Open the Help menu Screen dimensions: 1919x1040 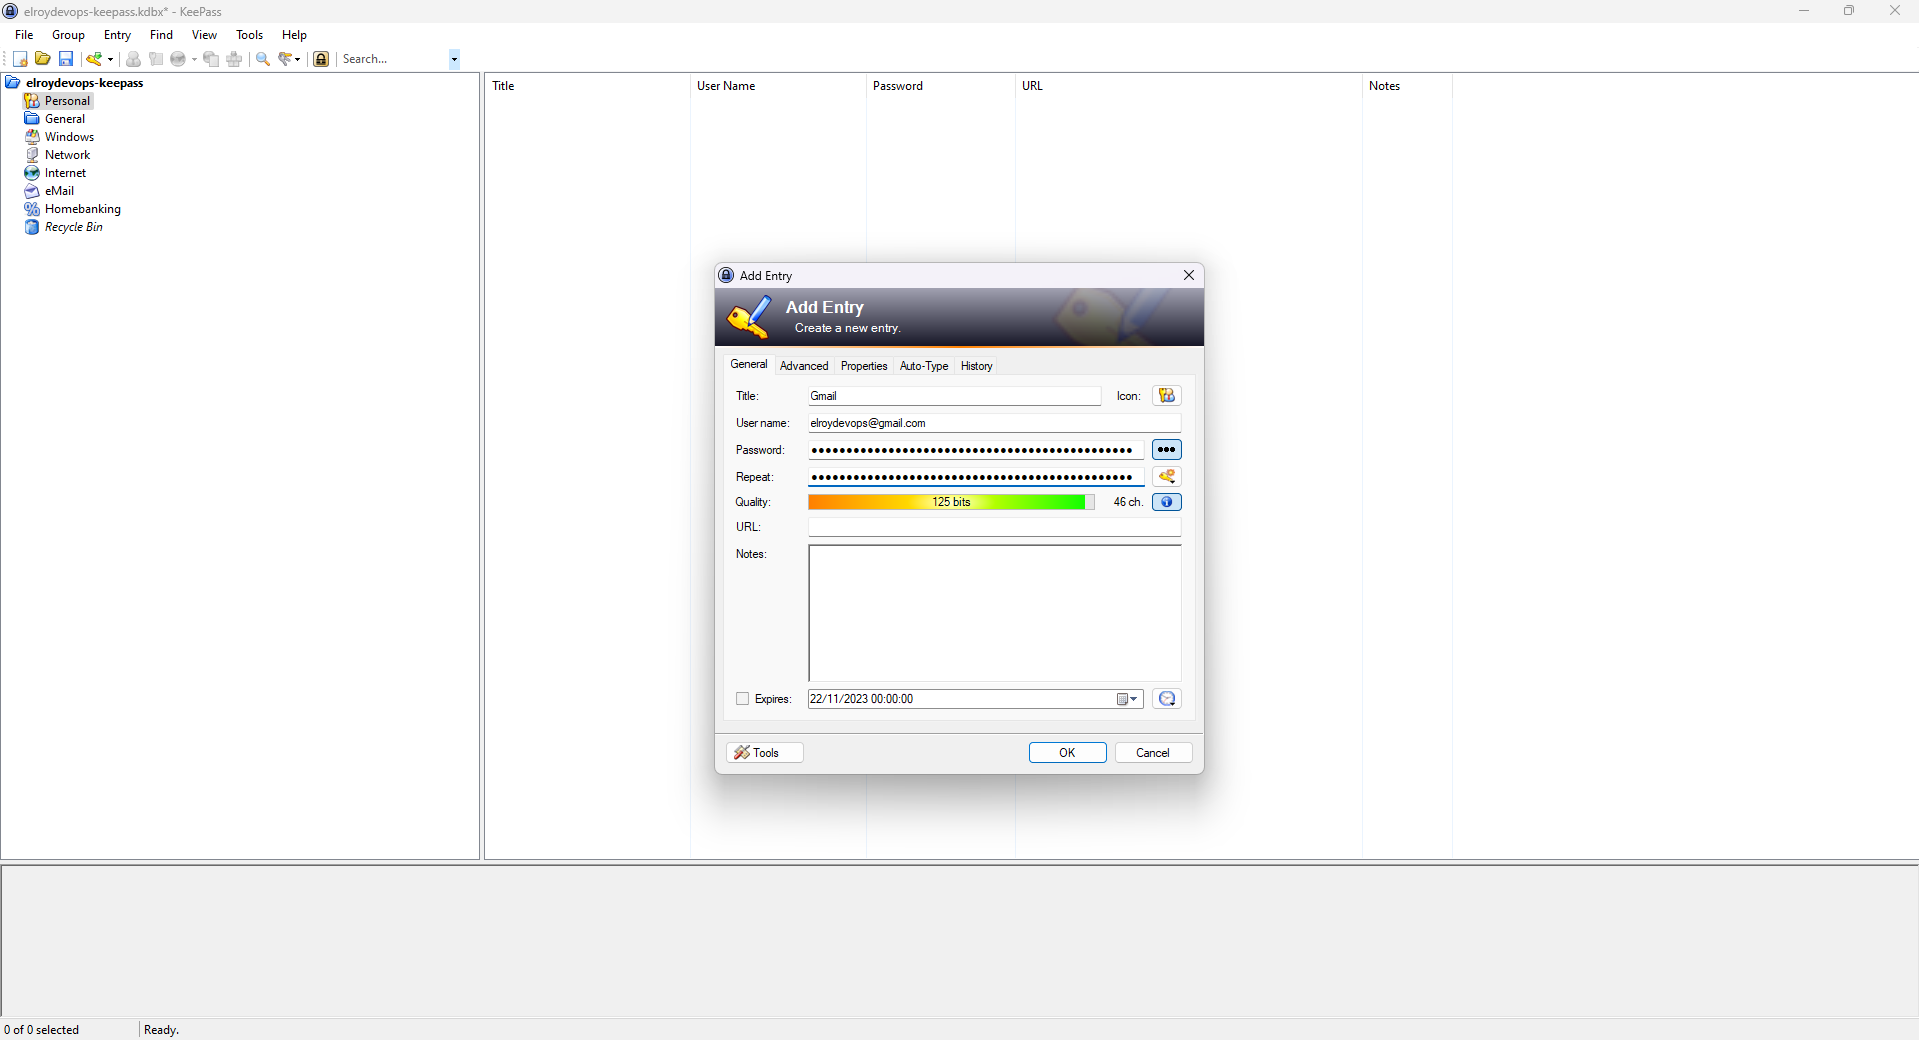pyautogui.click(x=294, y=35)
